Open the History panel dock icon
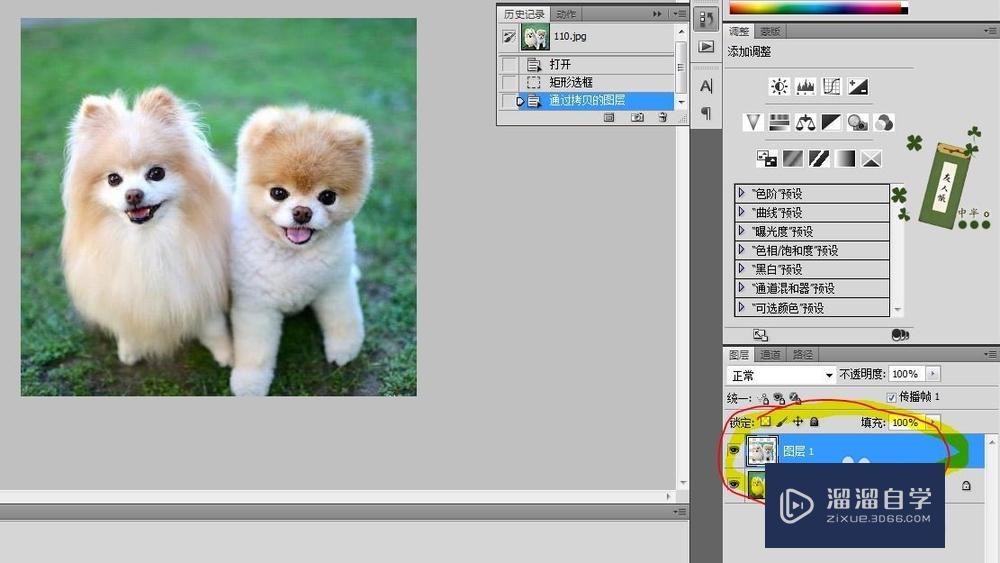1000x563 pixels. point(706,19)
